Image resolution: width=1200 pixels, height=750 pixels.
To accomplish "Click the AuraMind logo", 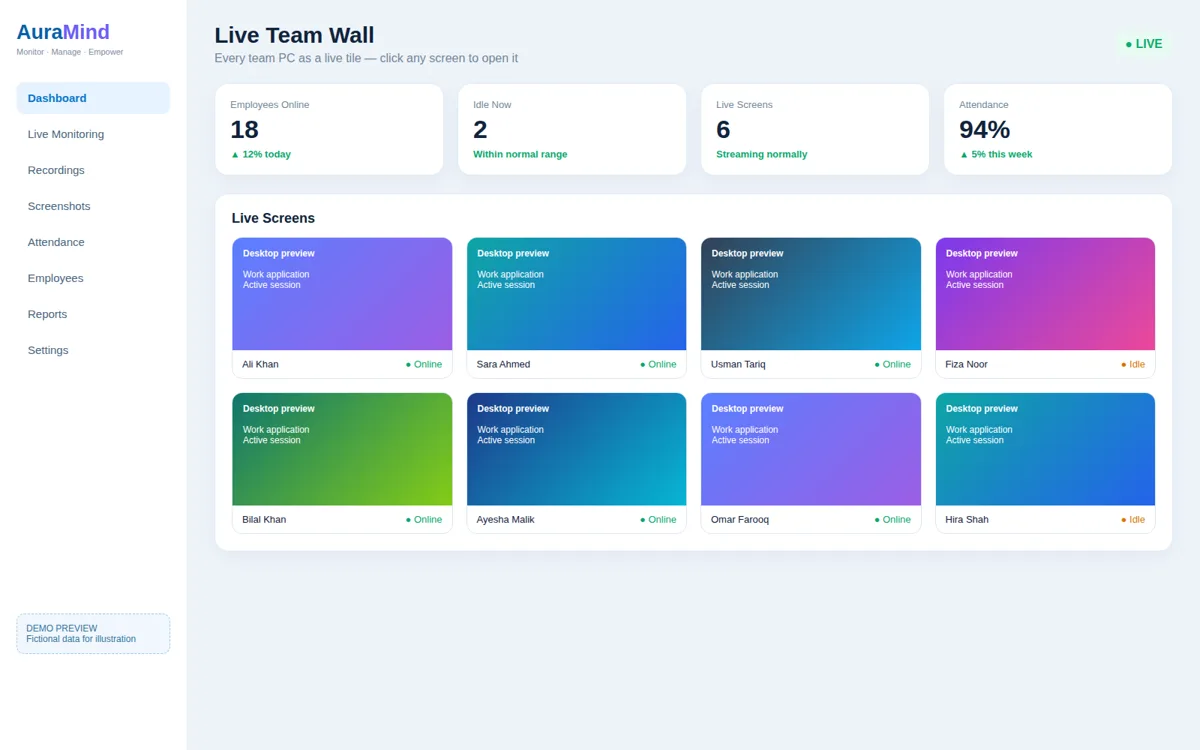I will click(63, 32).
